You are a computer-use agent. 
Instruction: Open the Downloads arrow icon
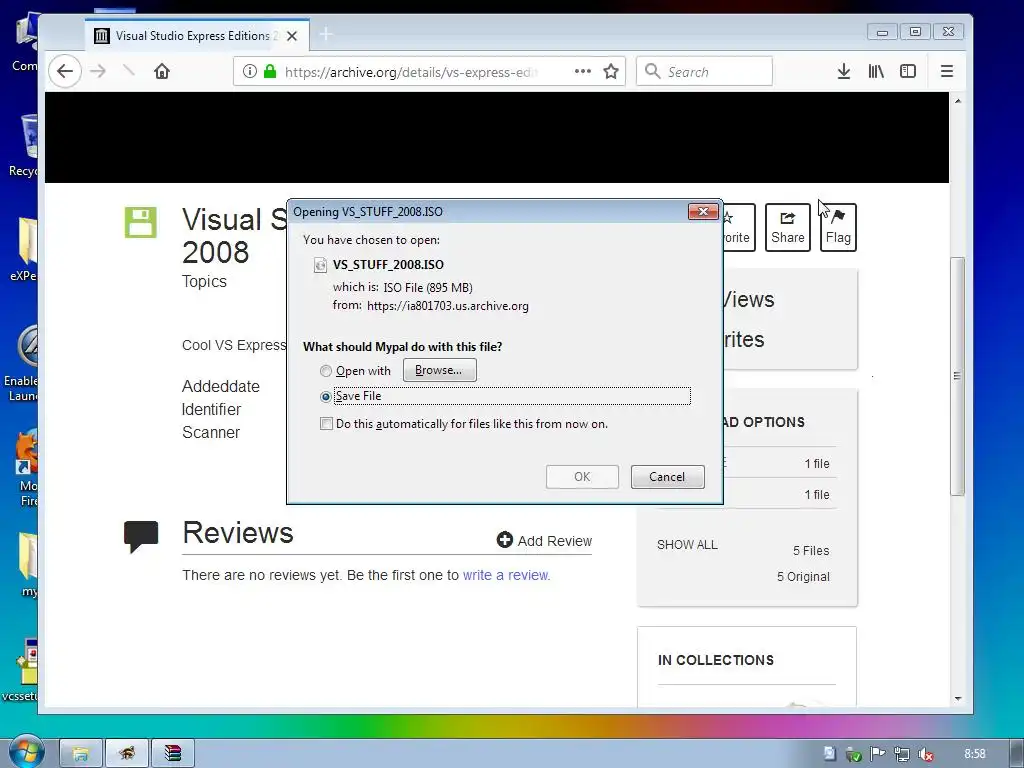(x=844, y=71)
